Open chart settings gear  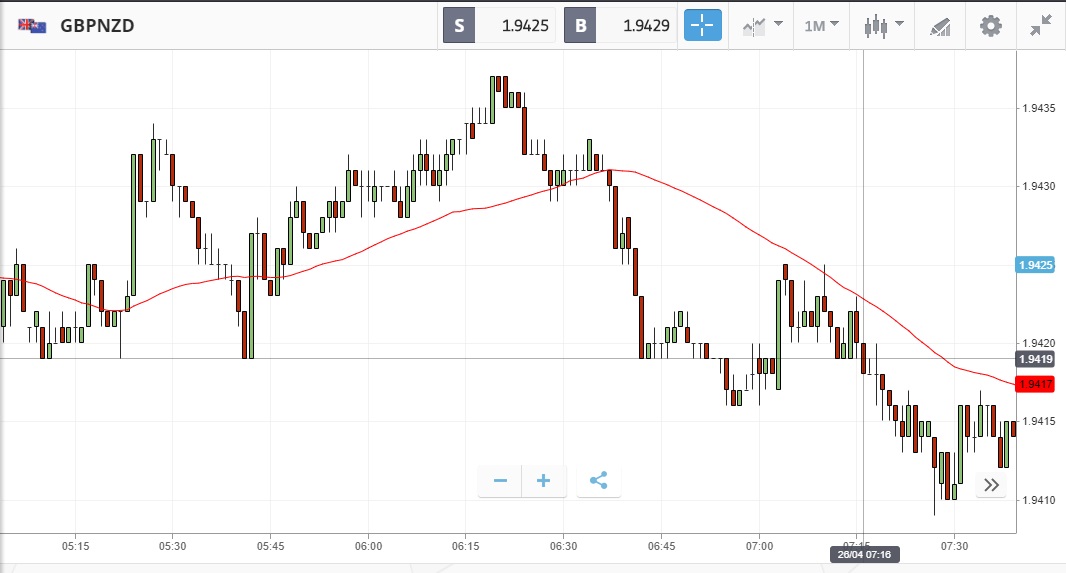pyautogui.click(x=990, y=25)
